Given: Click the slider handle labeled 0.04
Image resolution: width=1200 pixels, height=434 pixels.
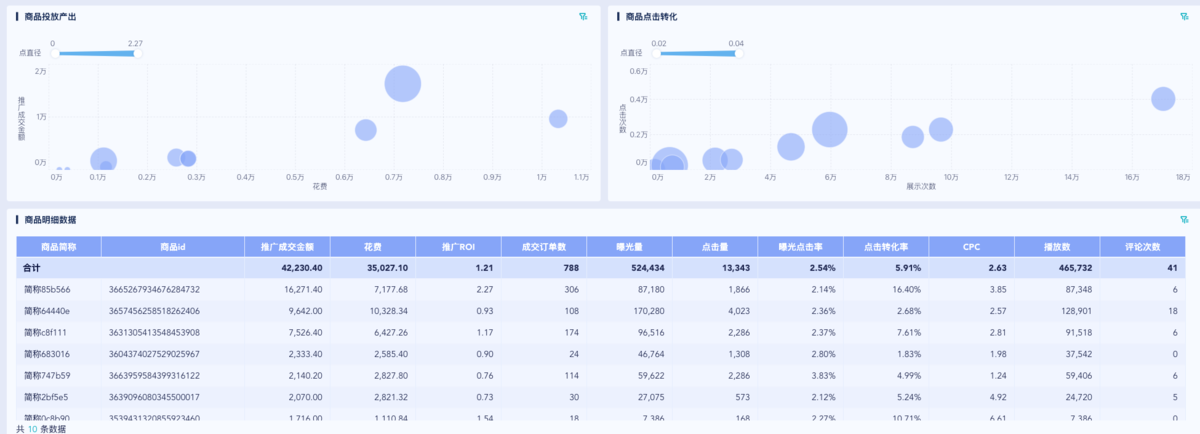Looking at the screenshot, I should tap(737, 53).
